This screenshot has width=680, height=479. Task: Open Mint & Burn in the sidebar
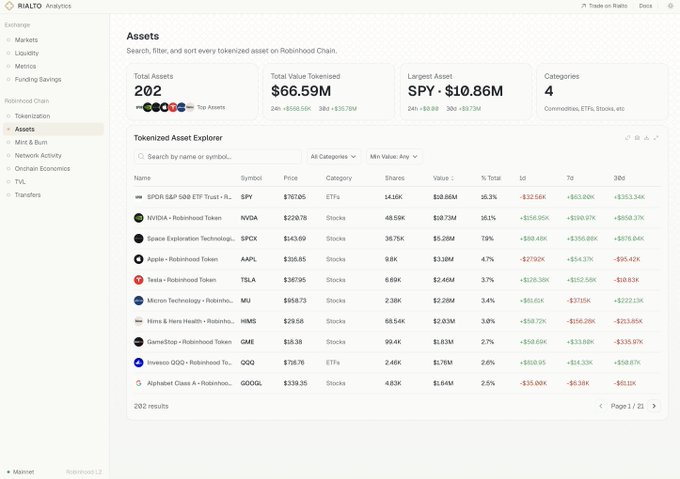[31, 142]
